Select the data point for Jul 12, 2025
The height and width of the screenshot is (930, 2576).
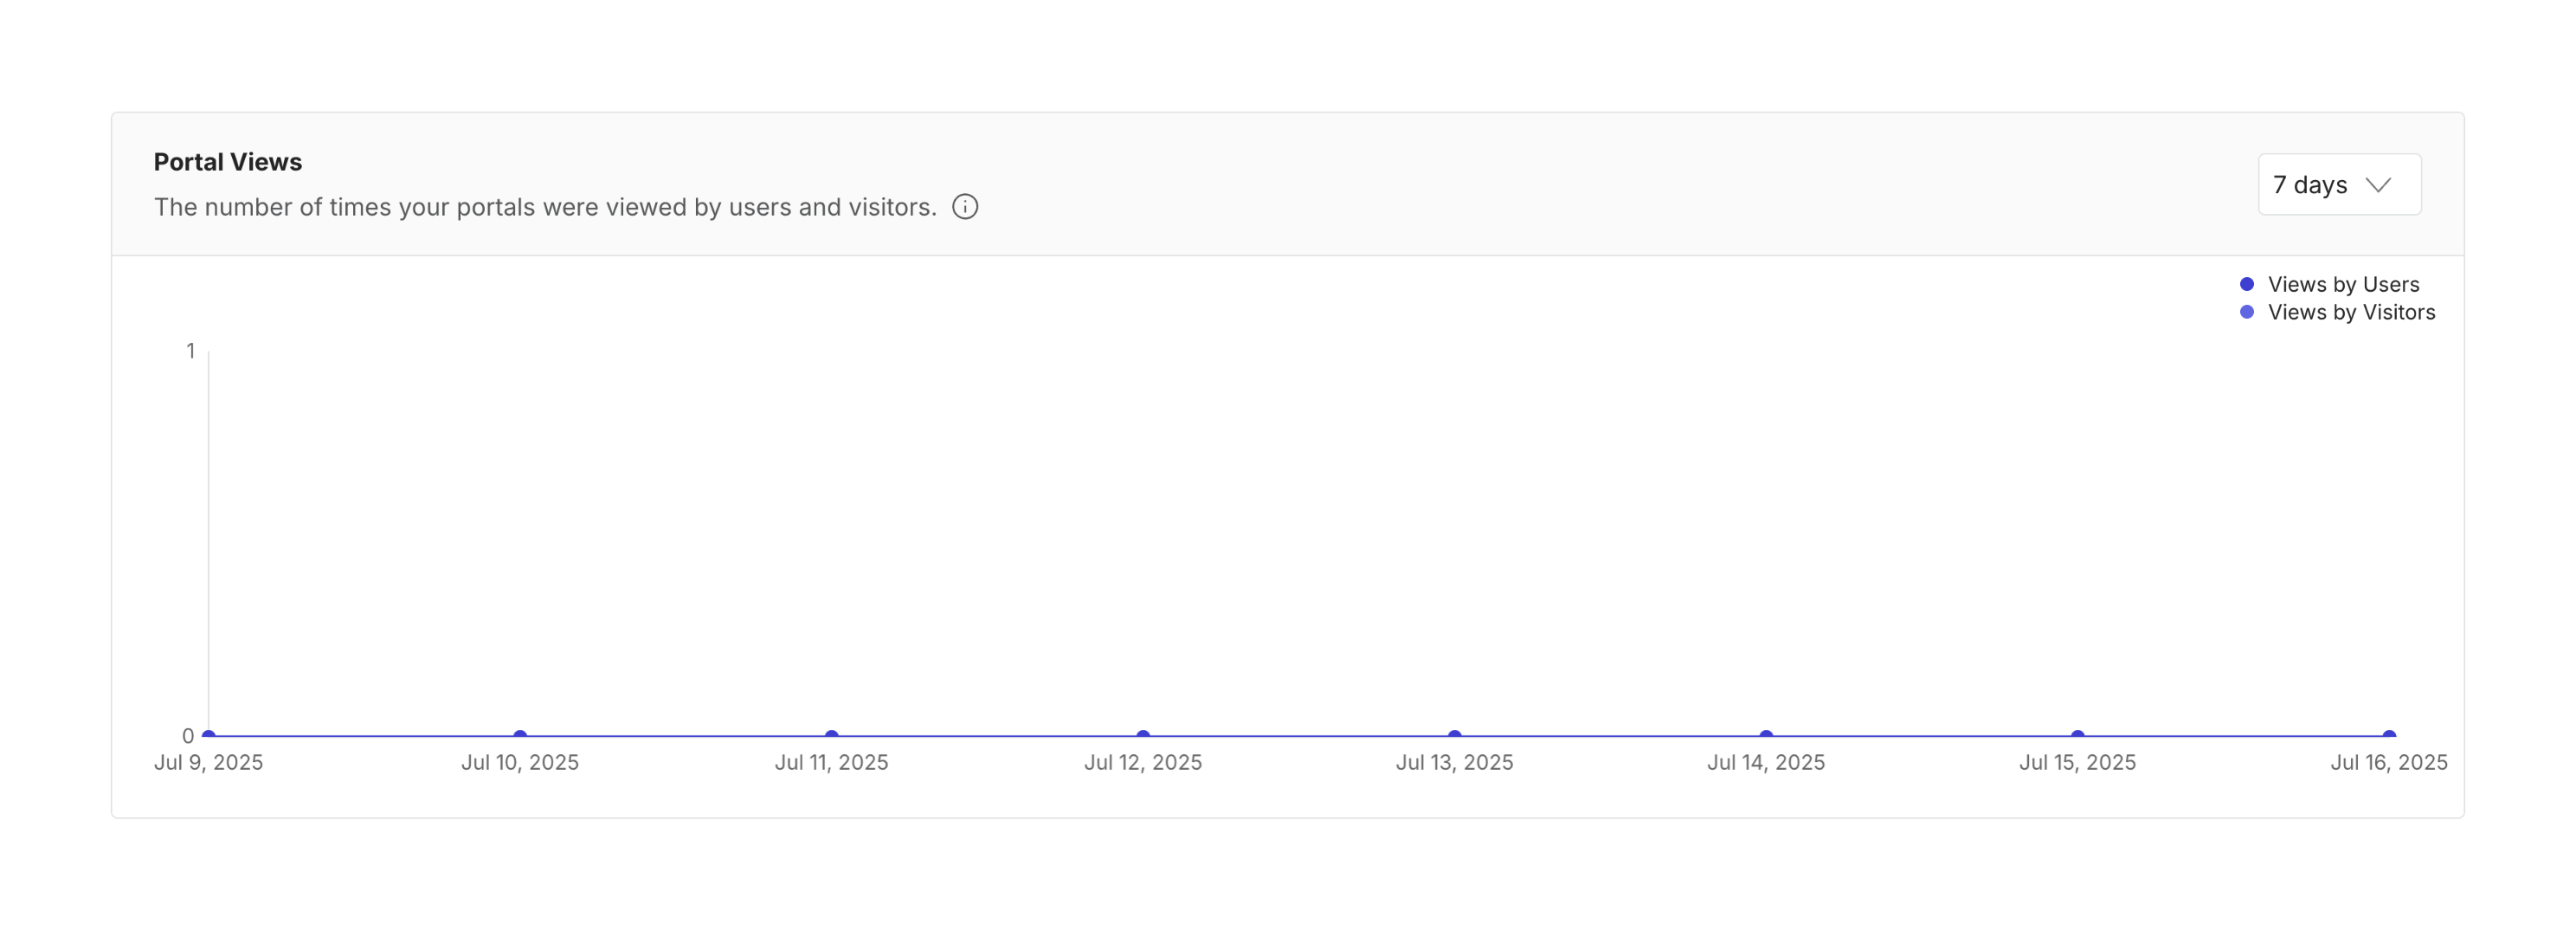(1143, 736)
